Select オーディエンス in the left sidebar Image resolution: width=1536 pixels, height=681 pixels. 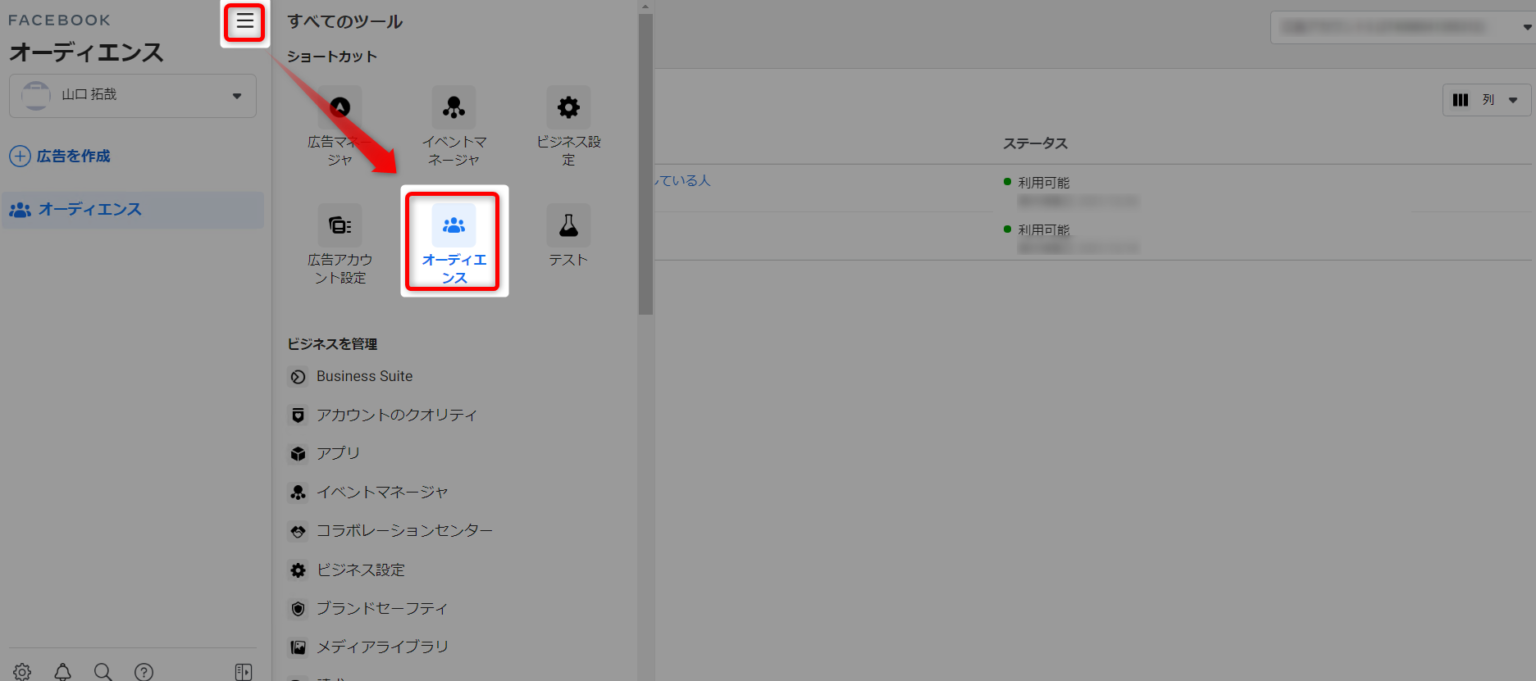133,210
